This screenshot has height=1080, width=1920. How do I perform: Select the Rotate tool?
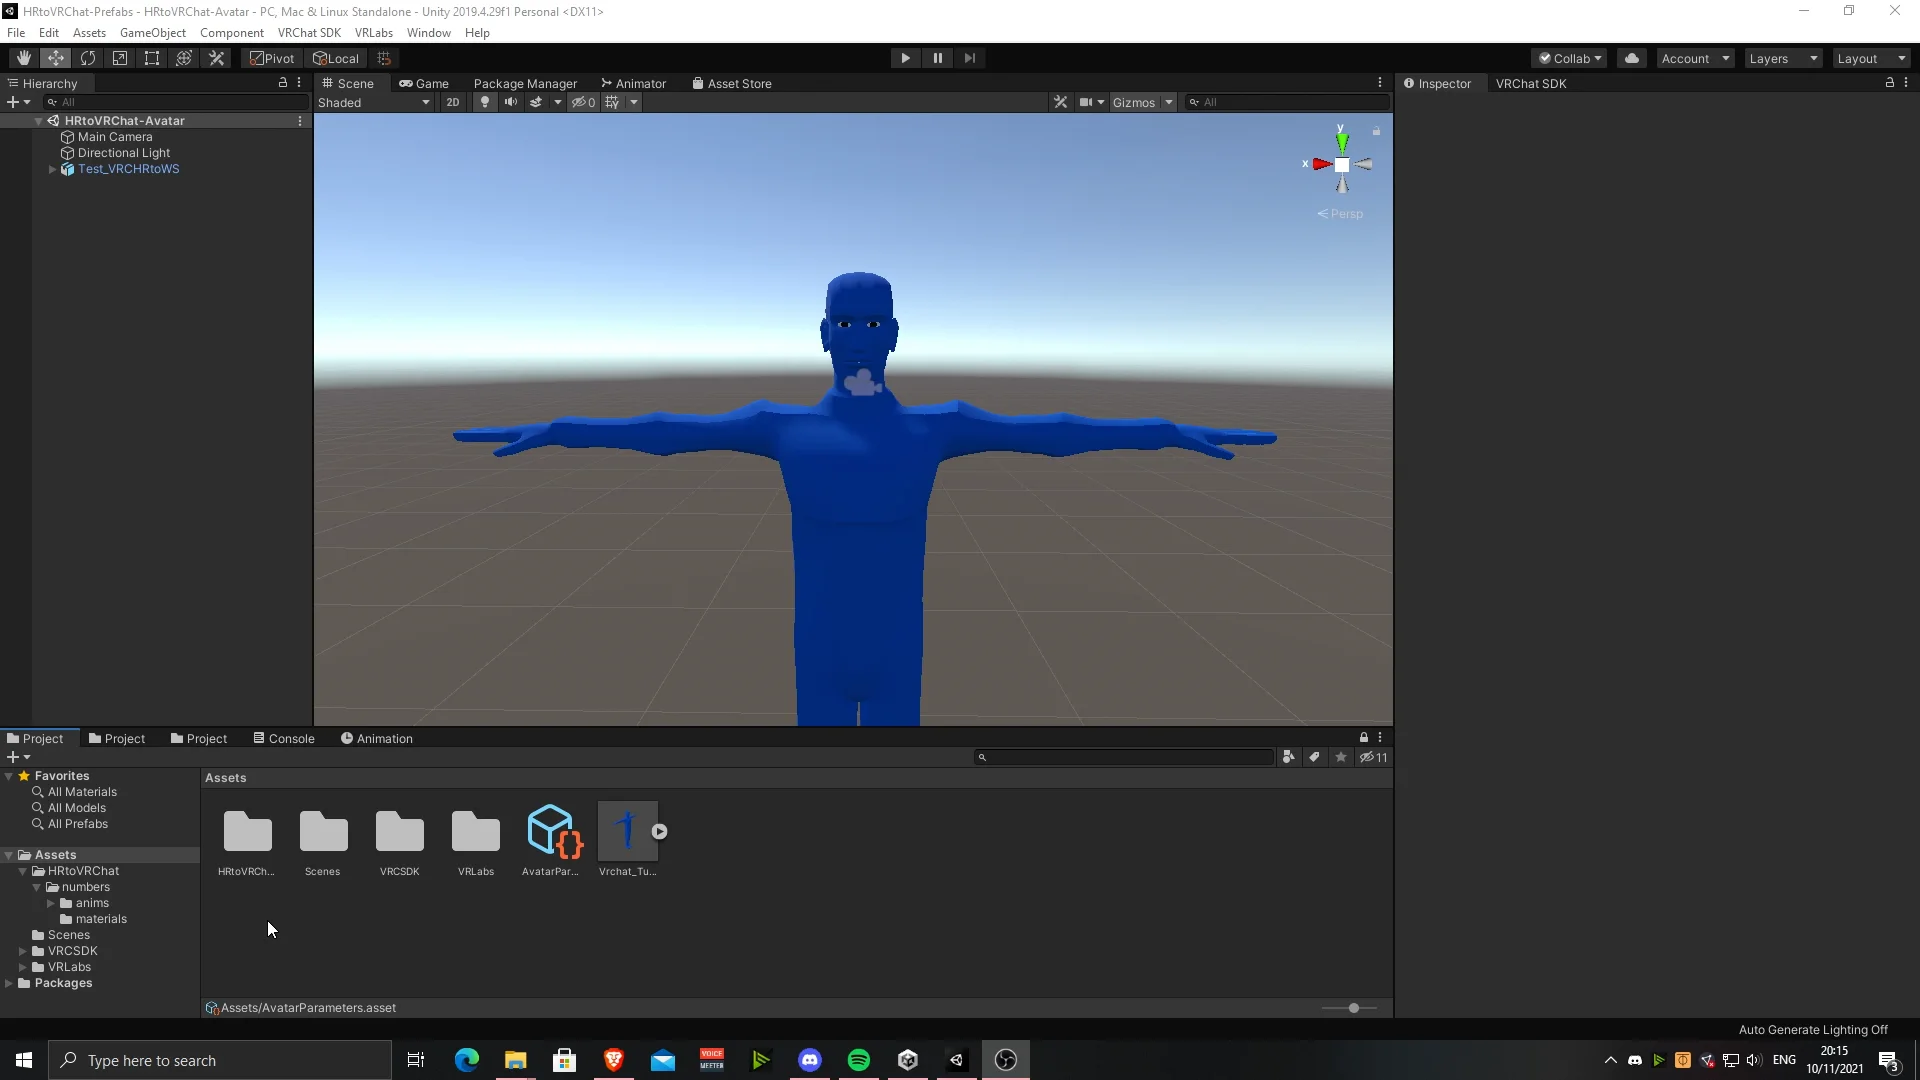(88, 57)
